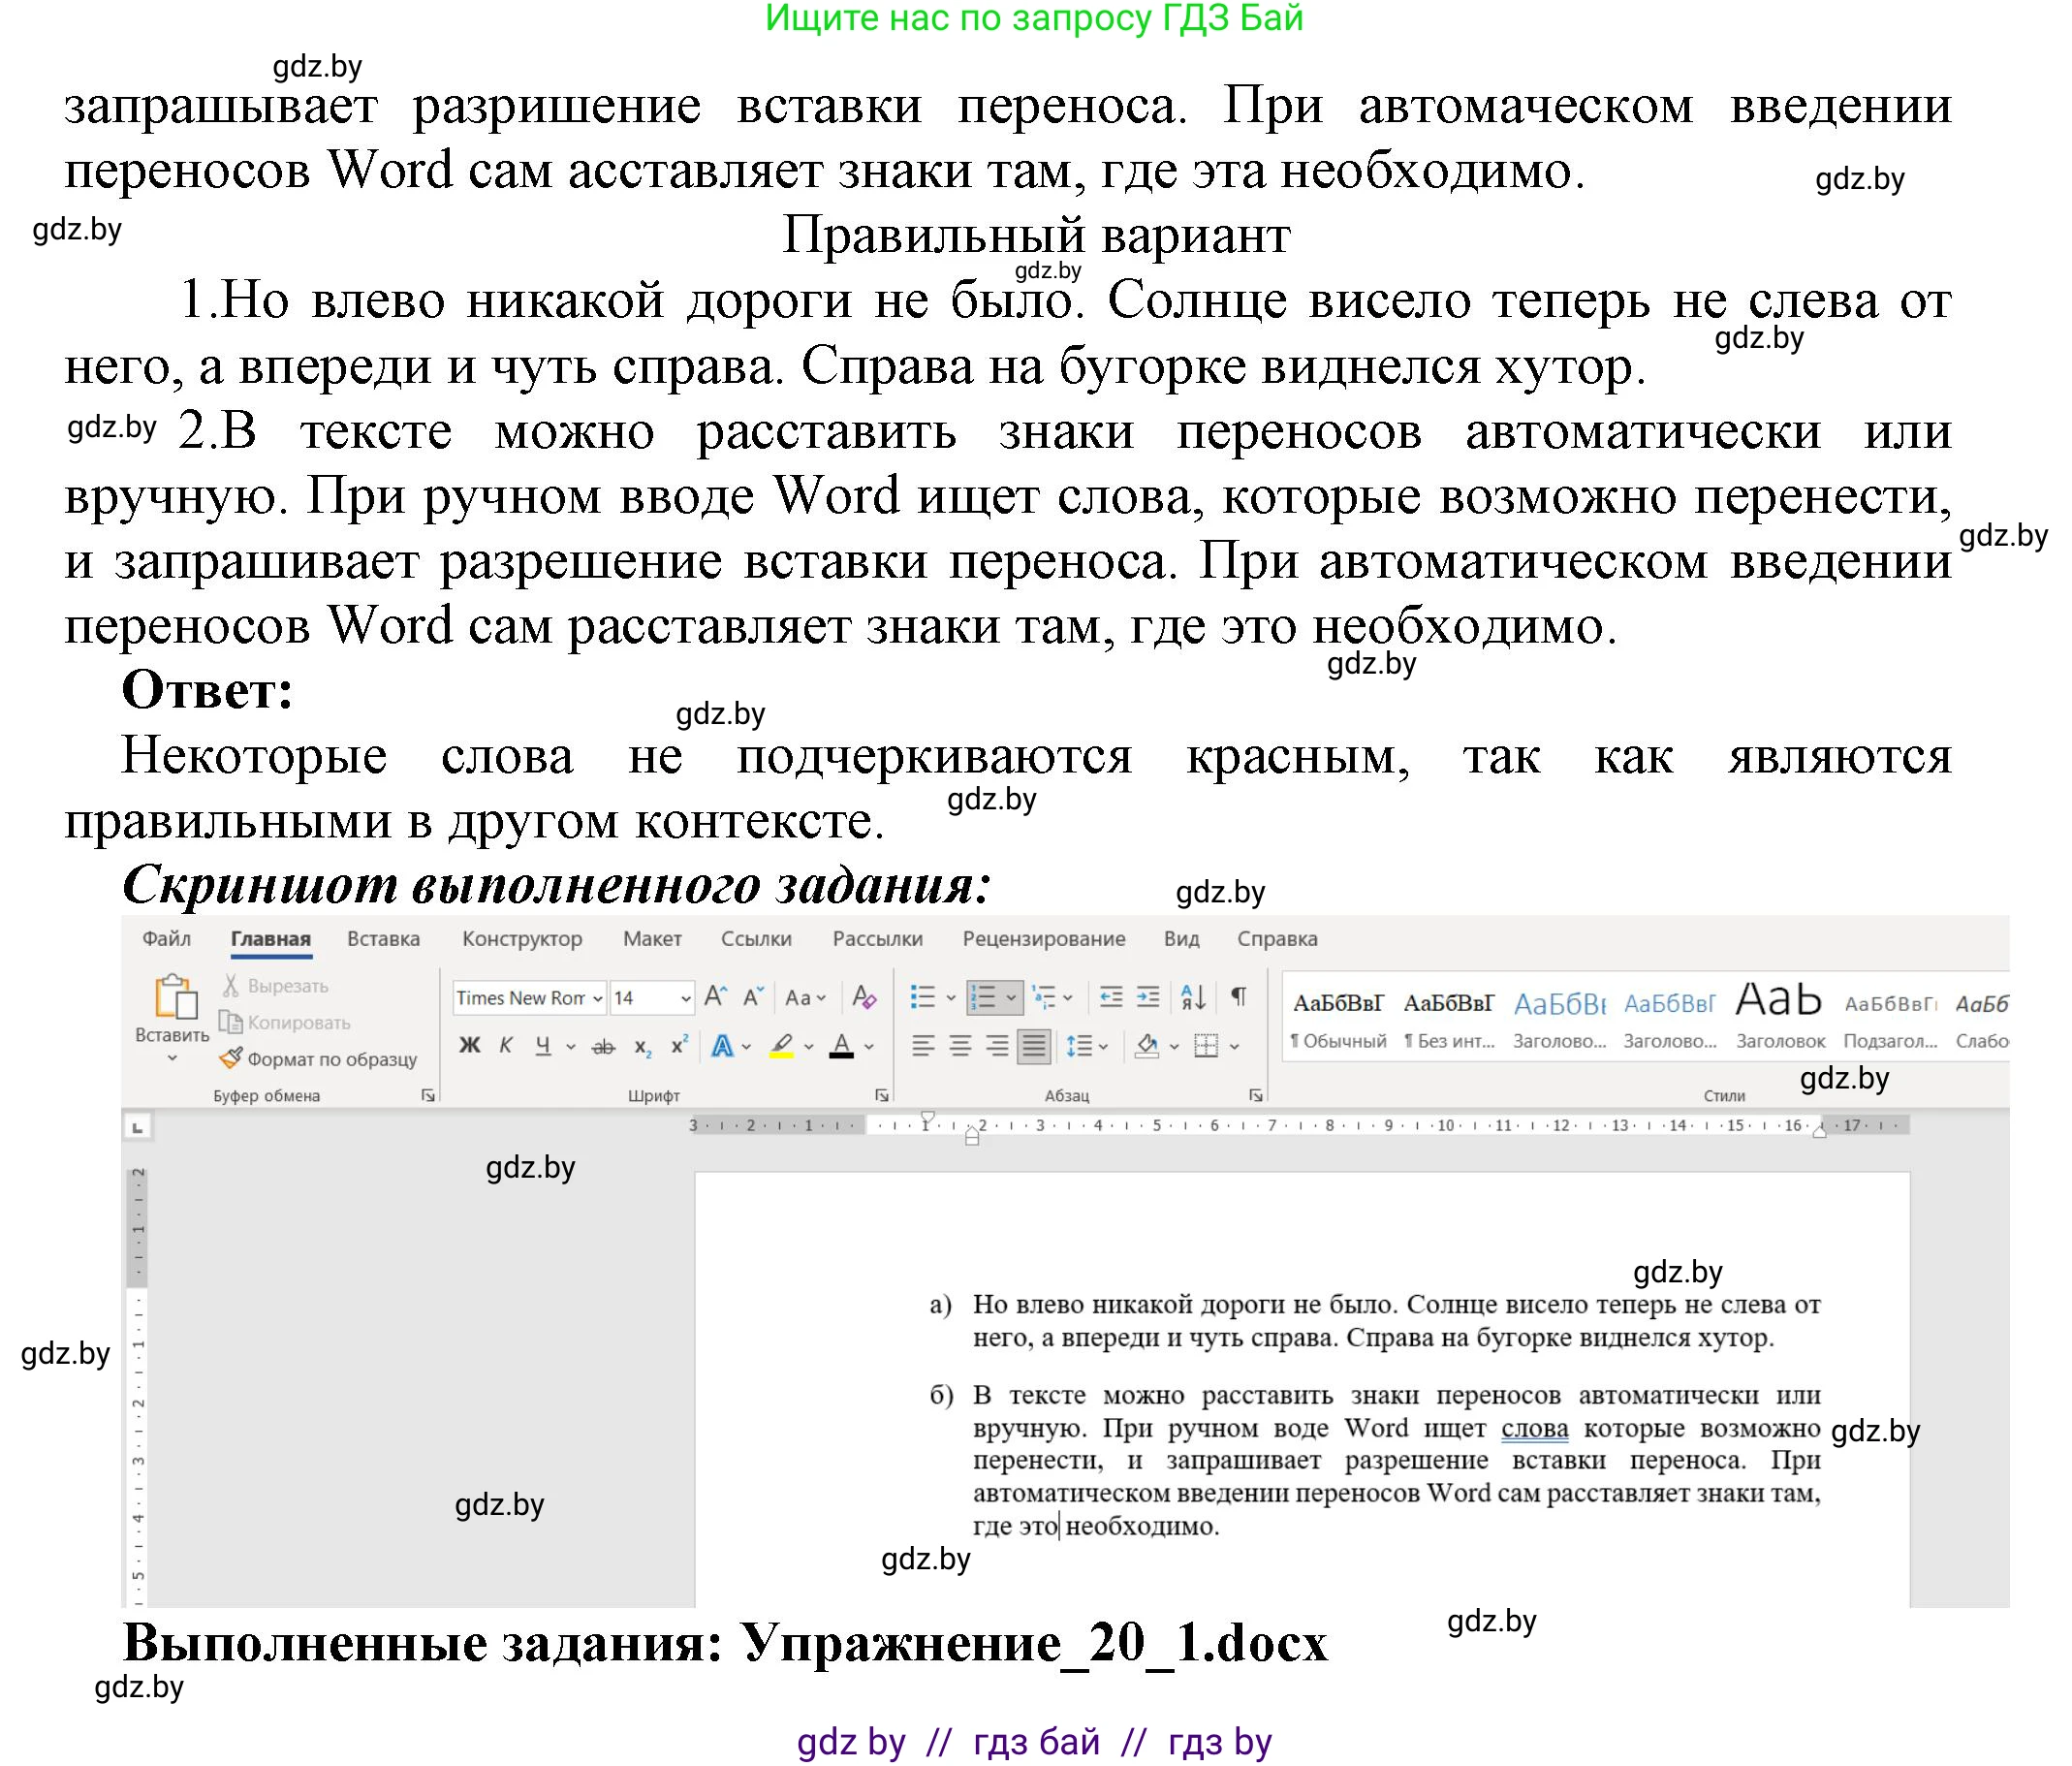Show paragraph marks with the ¶ button
Image resolution: width=2072 pixels, height=1766 pixels.
point(1239,996)
